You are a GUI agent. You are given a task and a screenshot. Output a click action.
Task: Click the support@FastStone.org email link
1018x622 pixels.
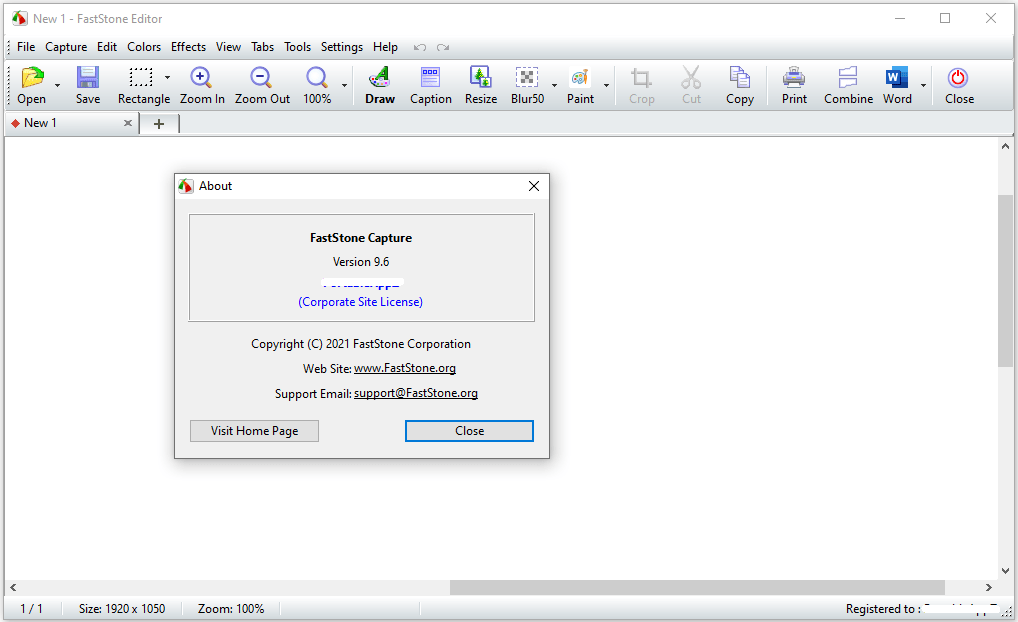(416, 393)
